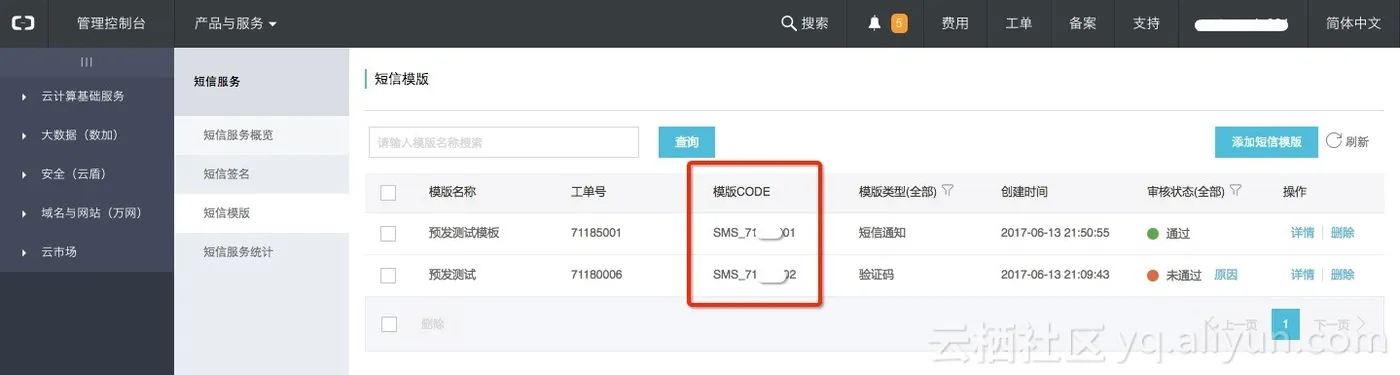Go to page 1 in pagination

click(x=1285, y=324)
